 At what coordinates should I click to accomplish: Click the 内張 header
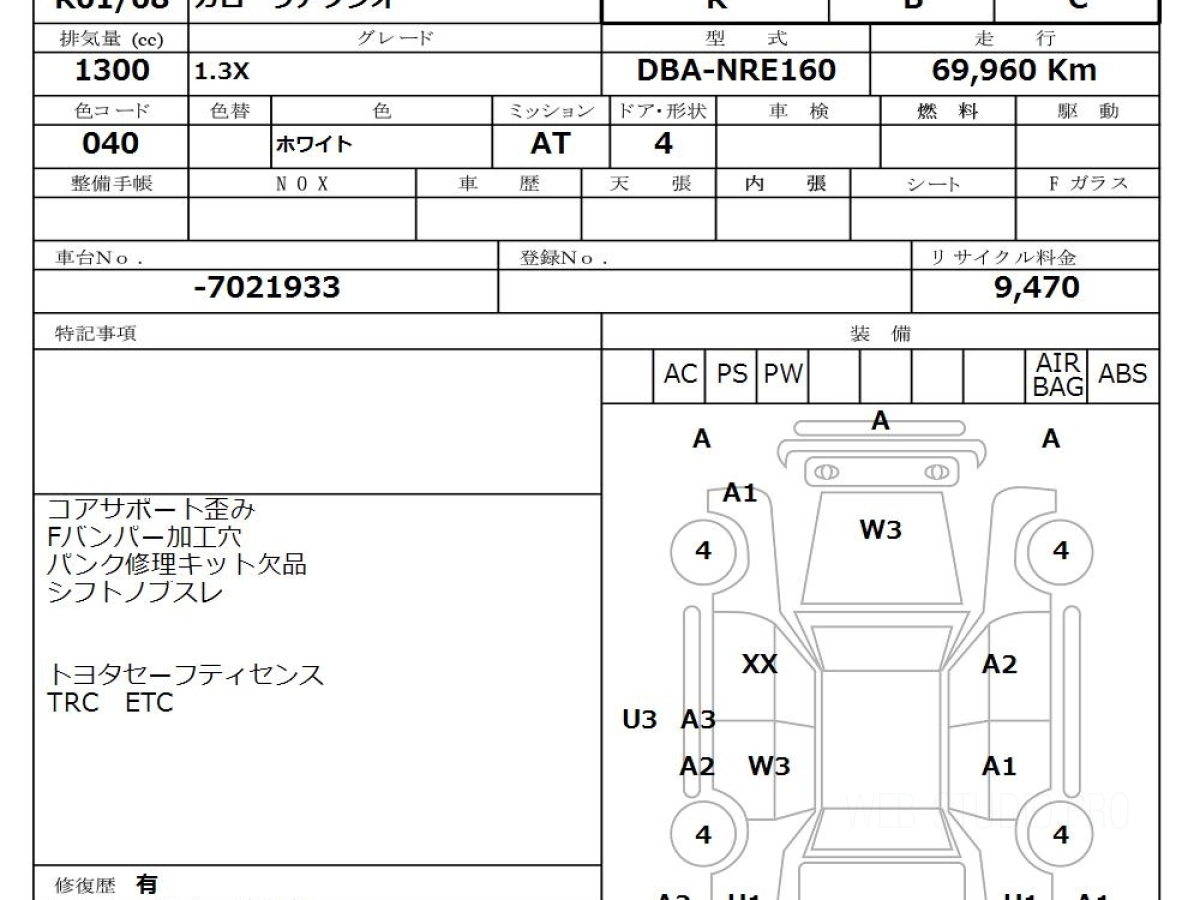pos(786,184)
